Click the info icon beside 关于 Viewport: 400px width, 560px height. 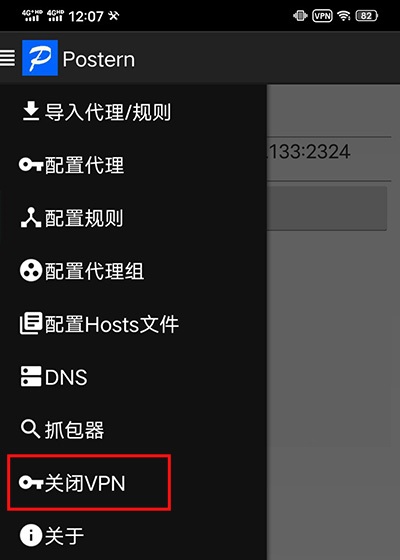(31, 535)
